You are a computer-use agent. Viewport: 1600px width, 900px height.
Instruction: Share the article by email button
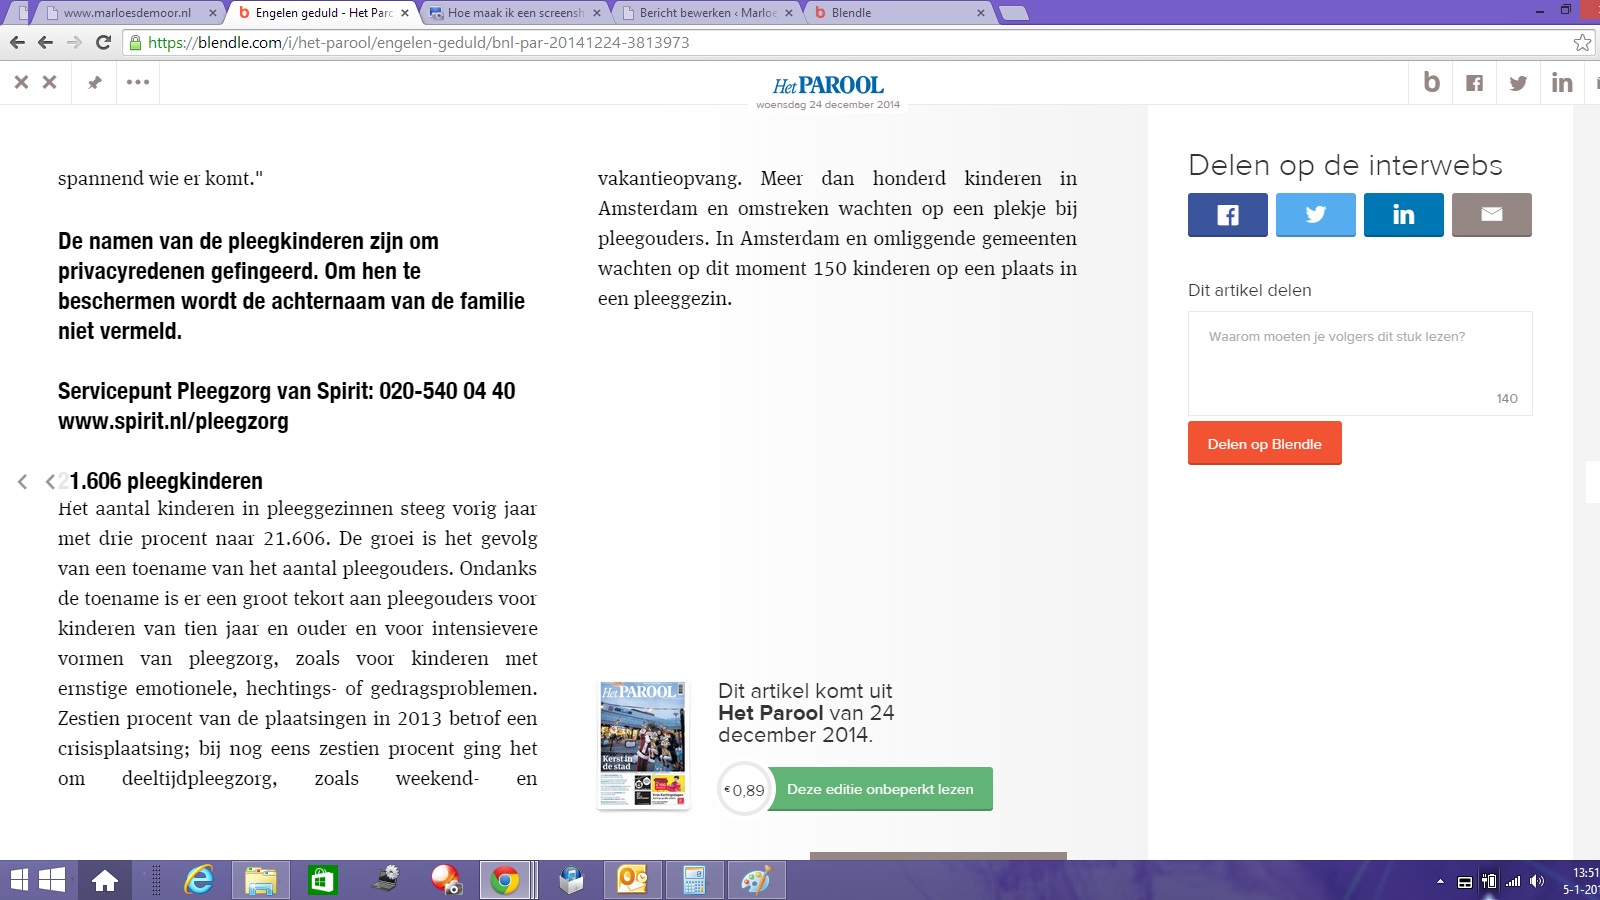coord(1491,215)
